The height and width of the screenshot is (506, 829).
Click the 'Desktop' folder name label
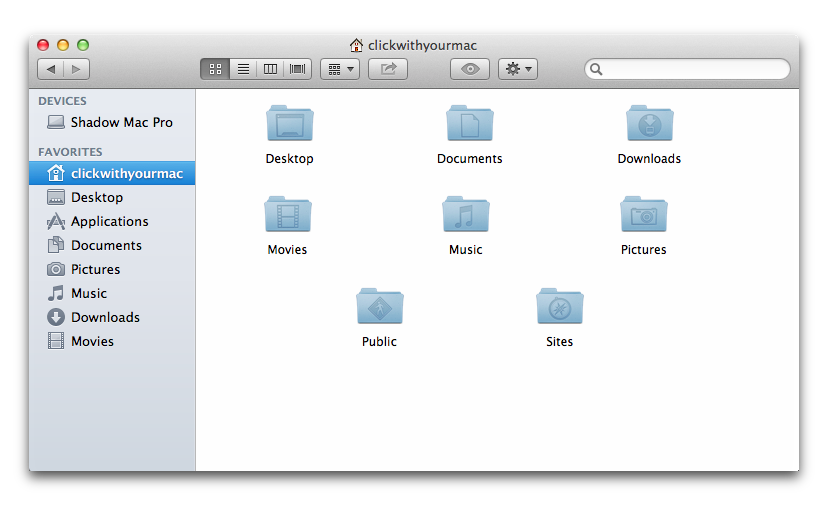(x=290, y=159)
